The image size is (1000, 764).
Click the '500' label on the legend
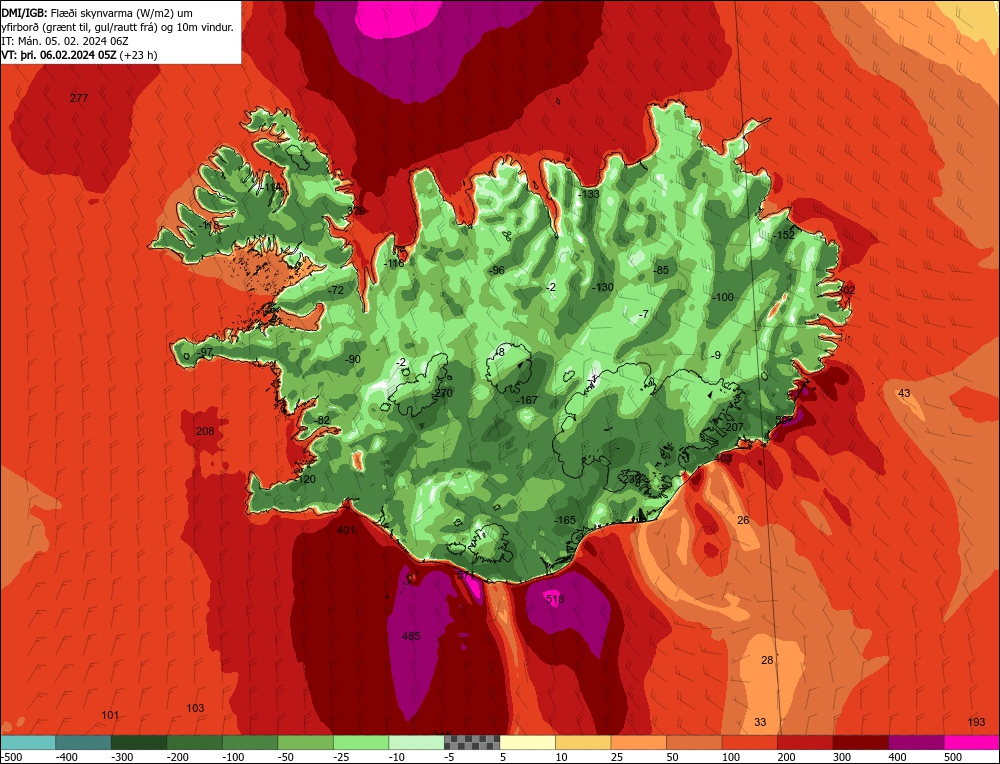(x=953, y=757)
